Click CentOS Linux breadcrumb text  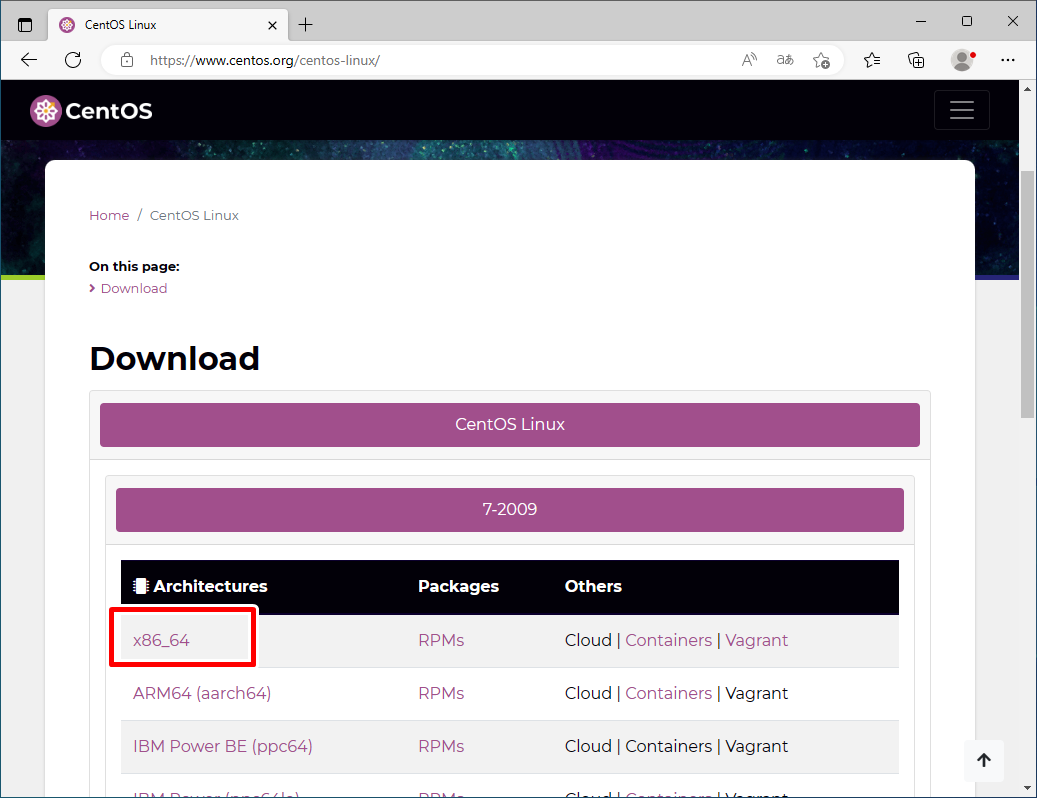pos(194,216)
